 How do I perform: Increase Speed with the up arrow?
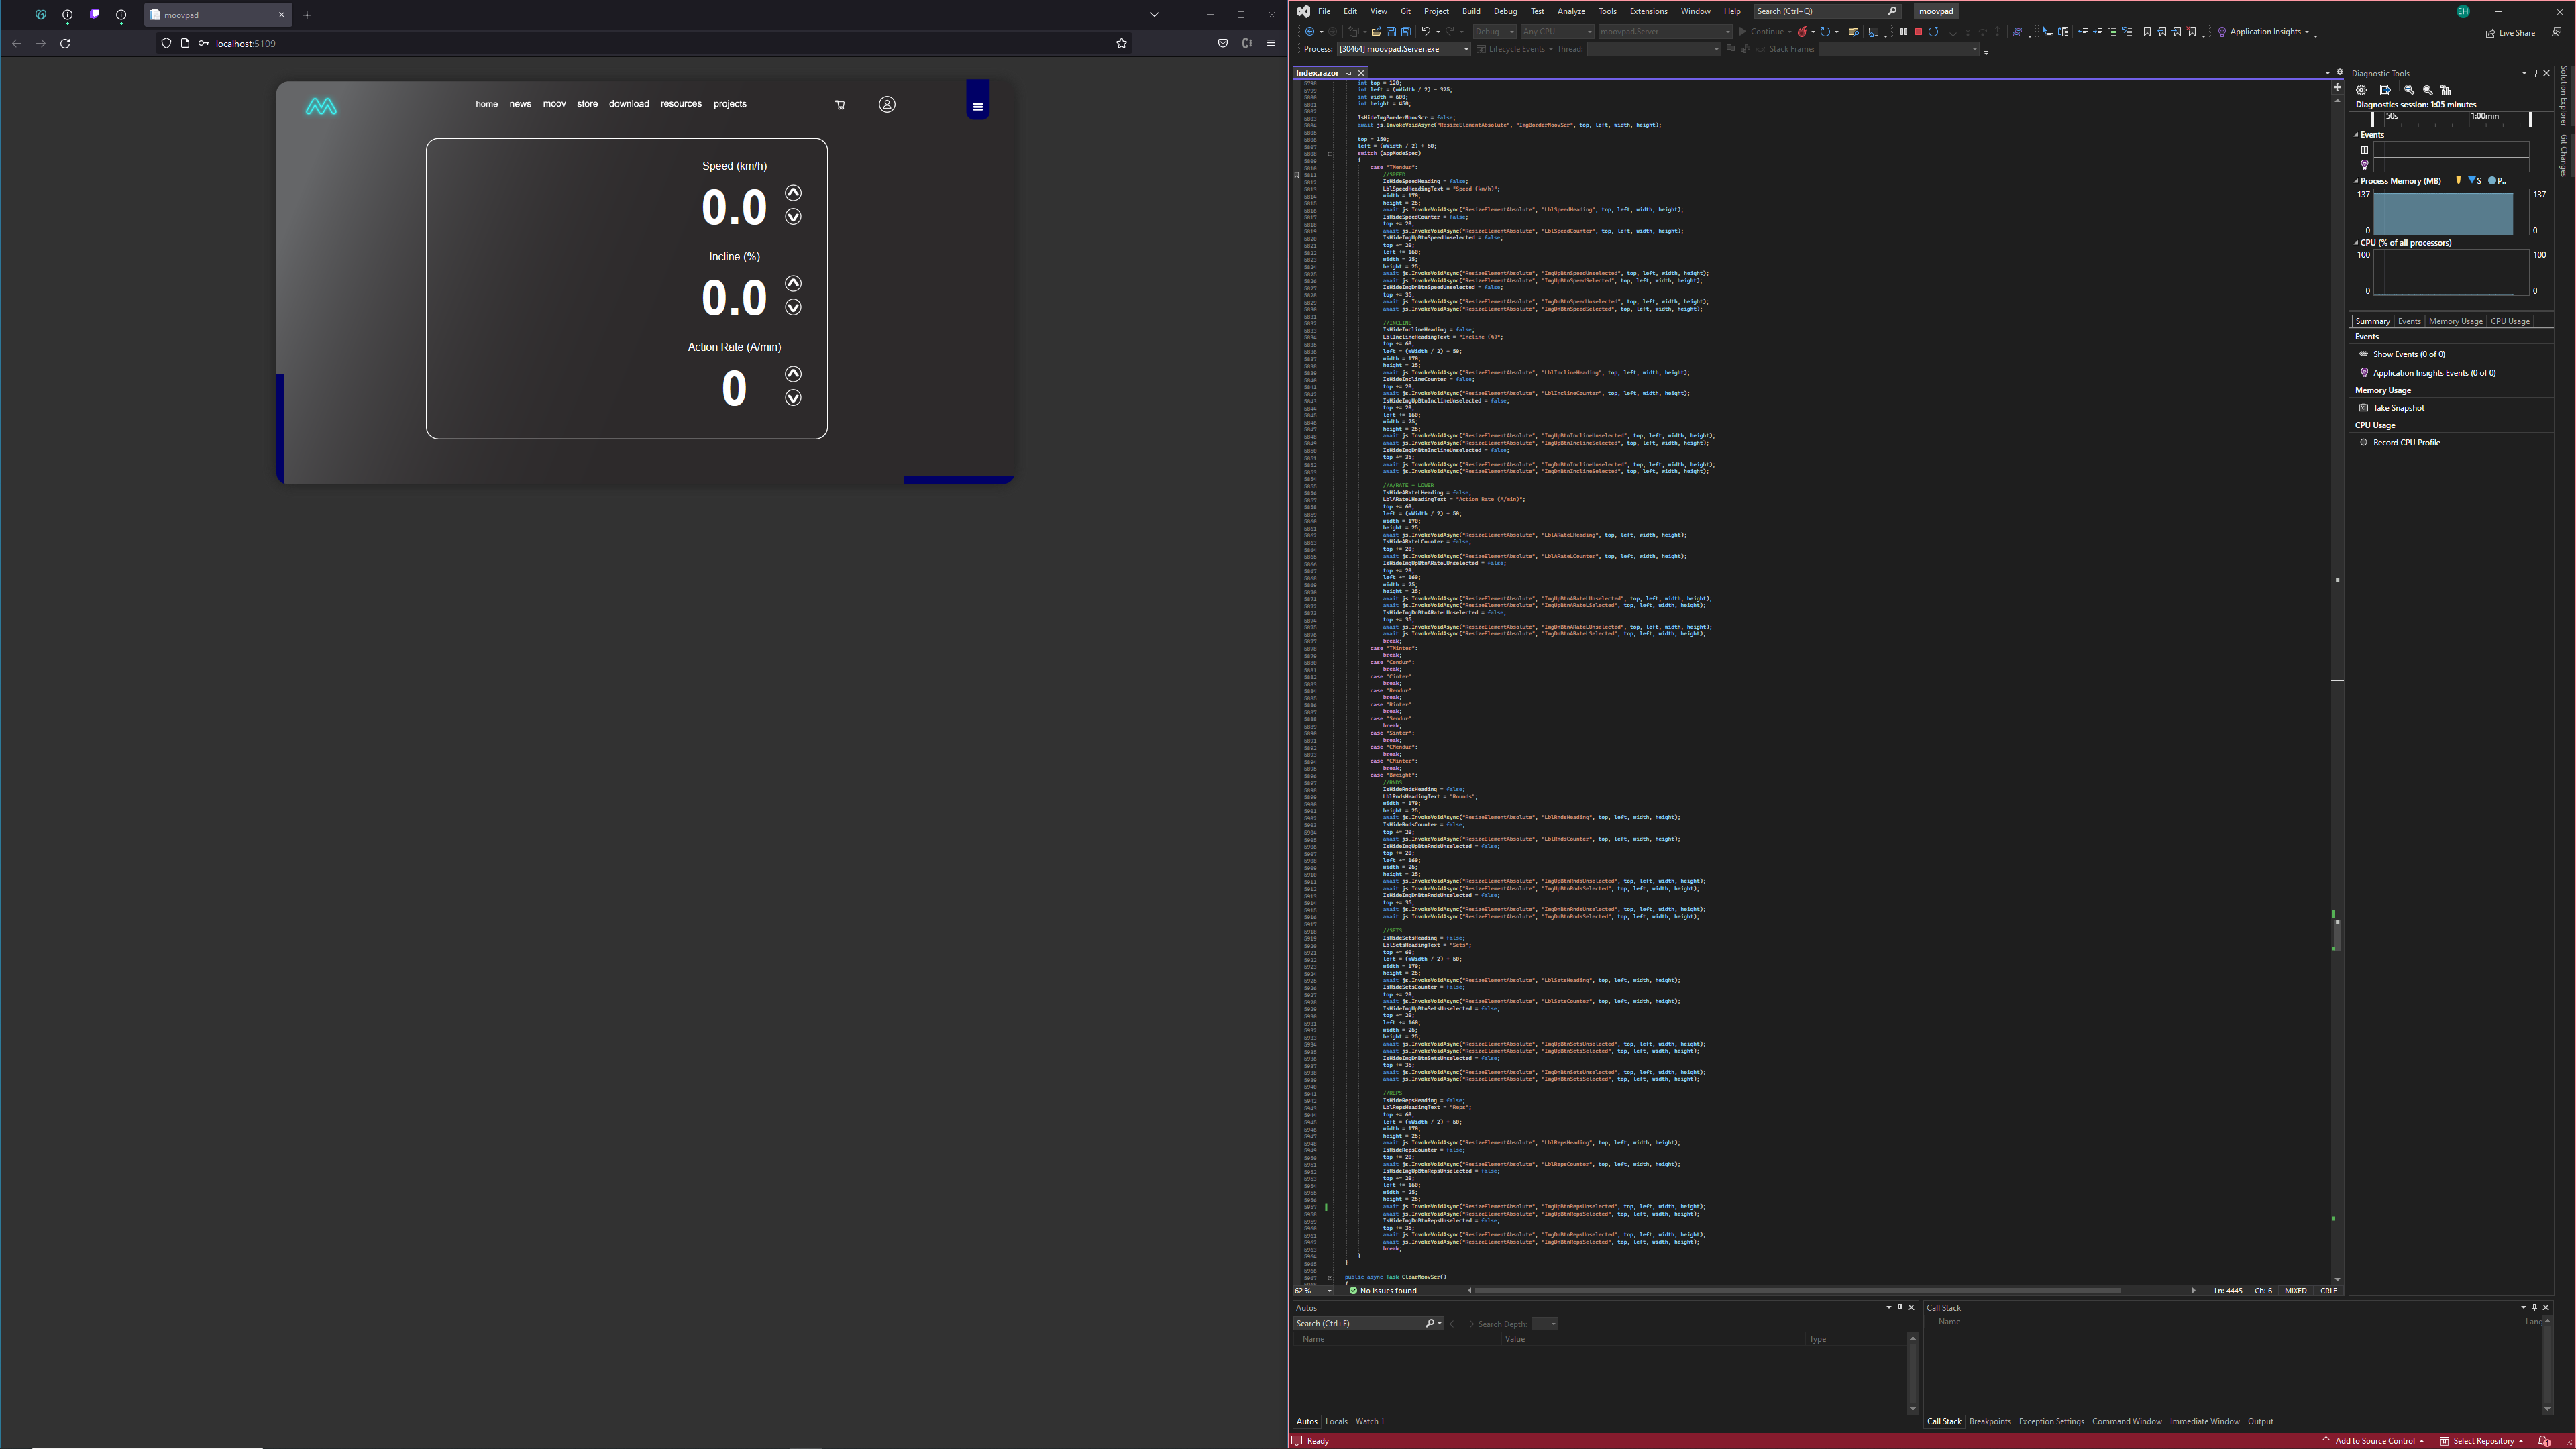coord(793,193)
